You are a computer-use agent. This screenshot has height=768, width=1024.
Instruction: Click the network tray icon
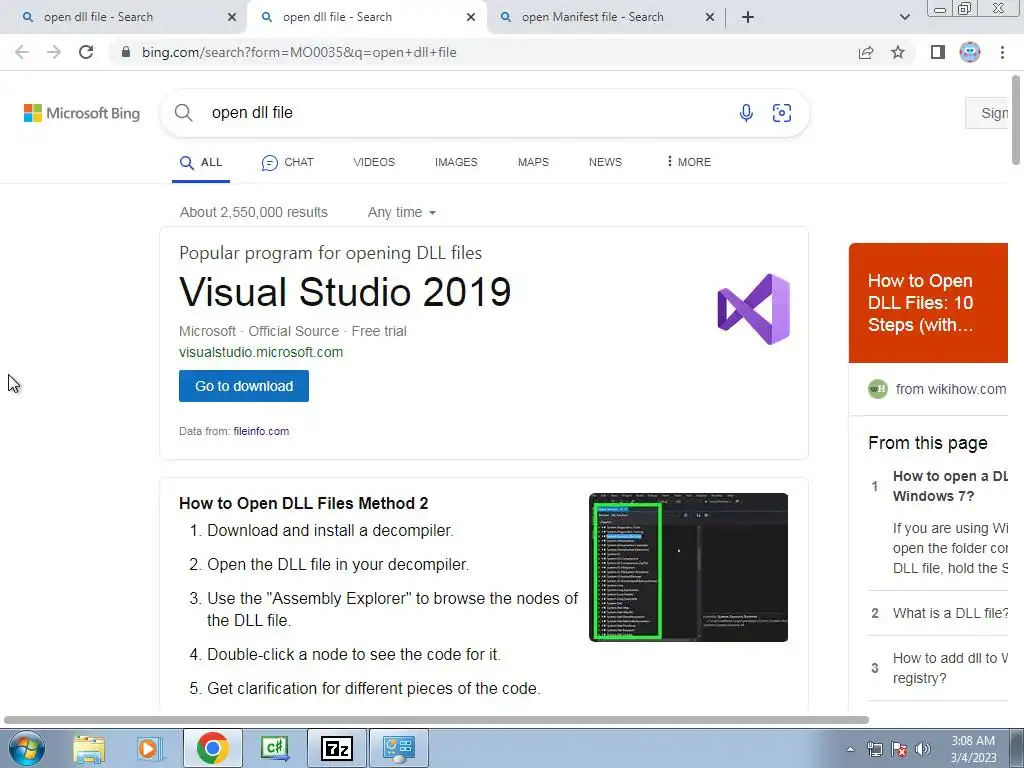874,750
